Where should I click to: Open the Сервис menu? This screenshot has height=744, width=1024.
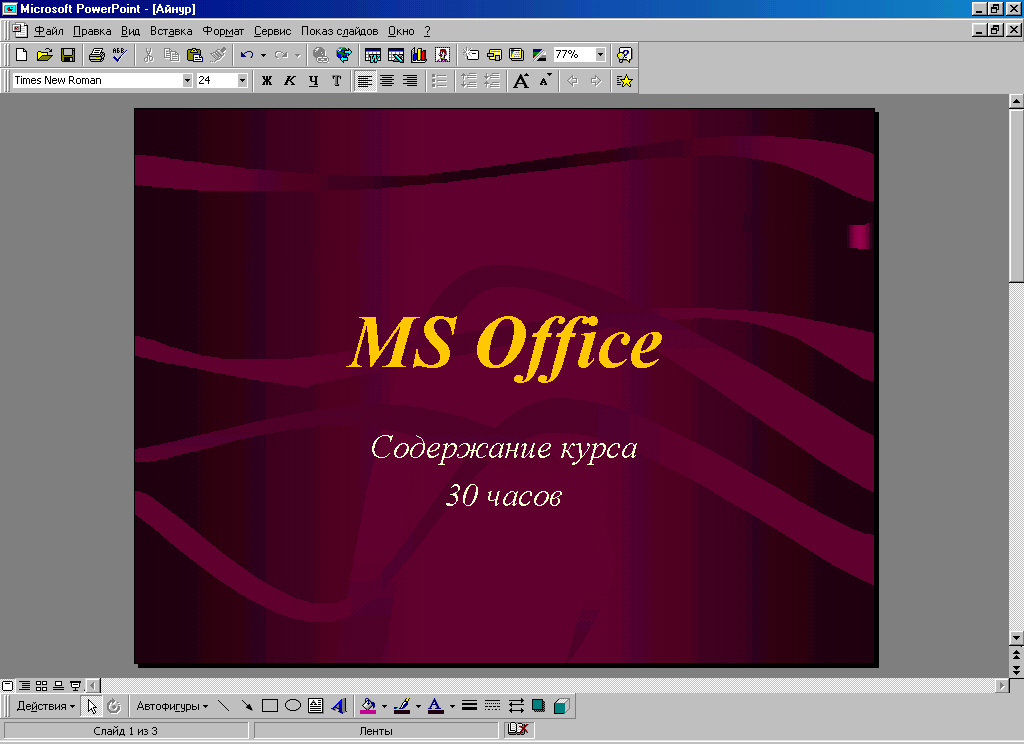[x=272, y=31]
